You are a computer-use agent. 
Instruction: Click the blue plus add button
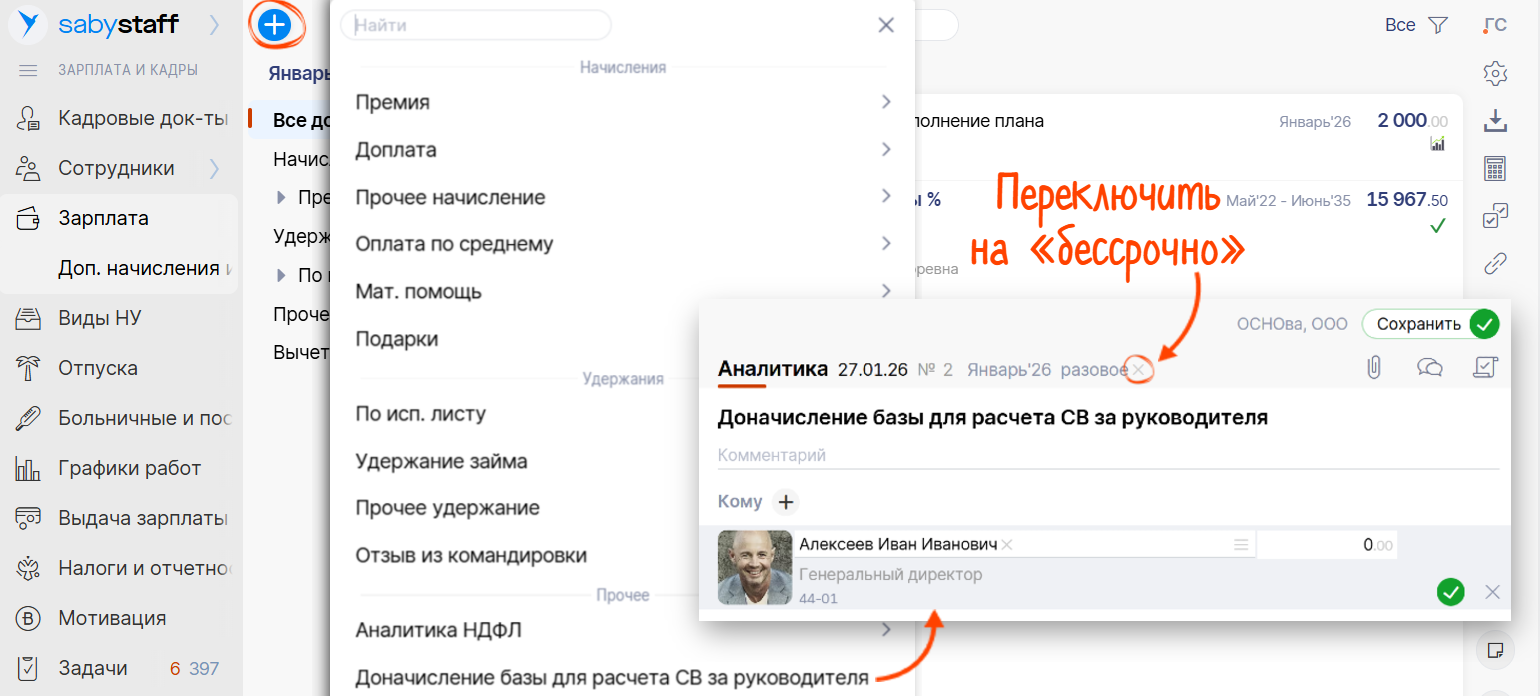pyautogui.click(x=274, y=25)
